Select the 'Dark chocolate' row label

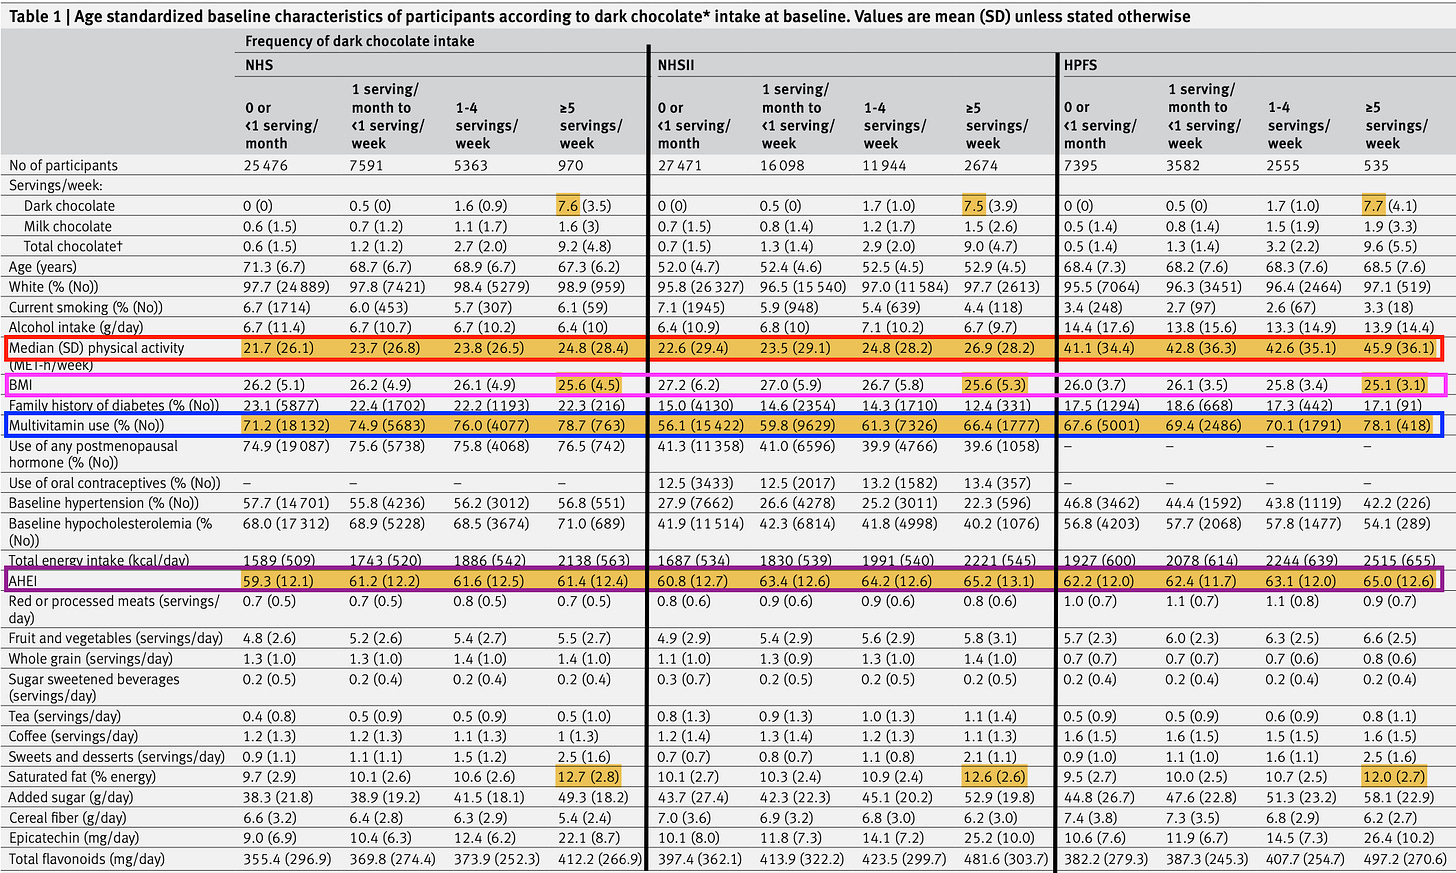click(69, 206)
